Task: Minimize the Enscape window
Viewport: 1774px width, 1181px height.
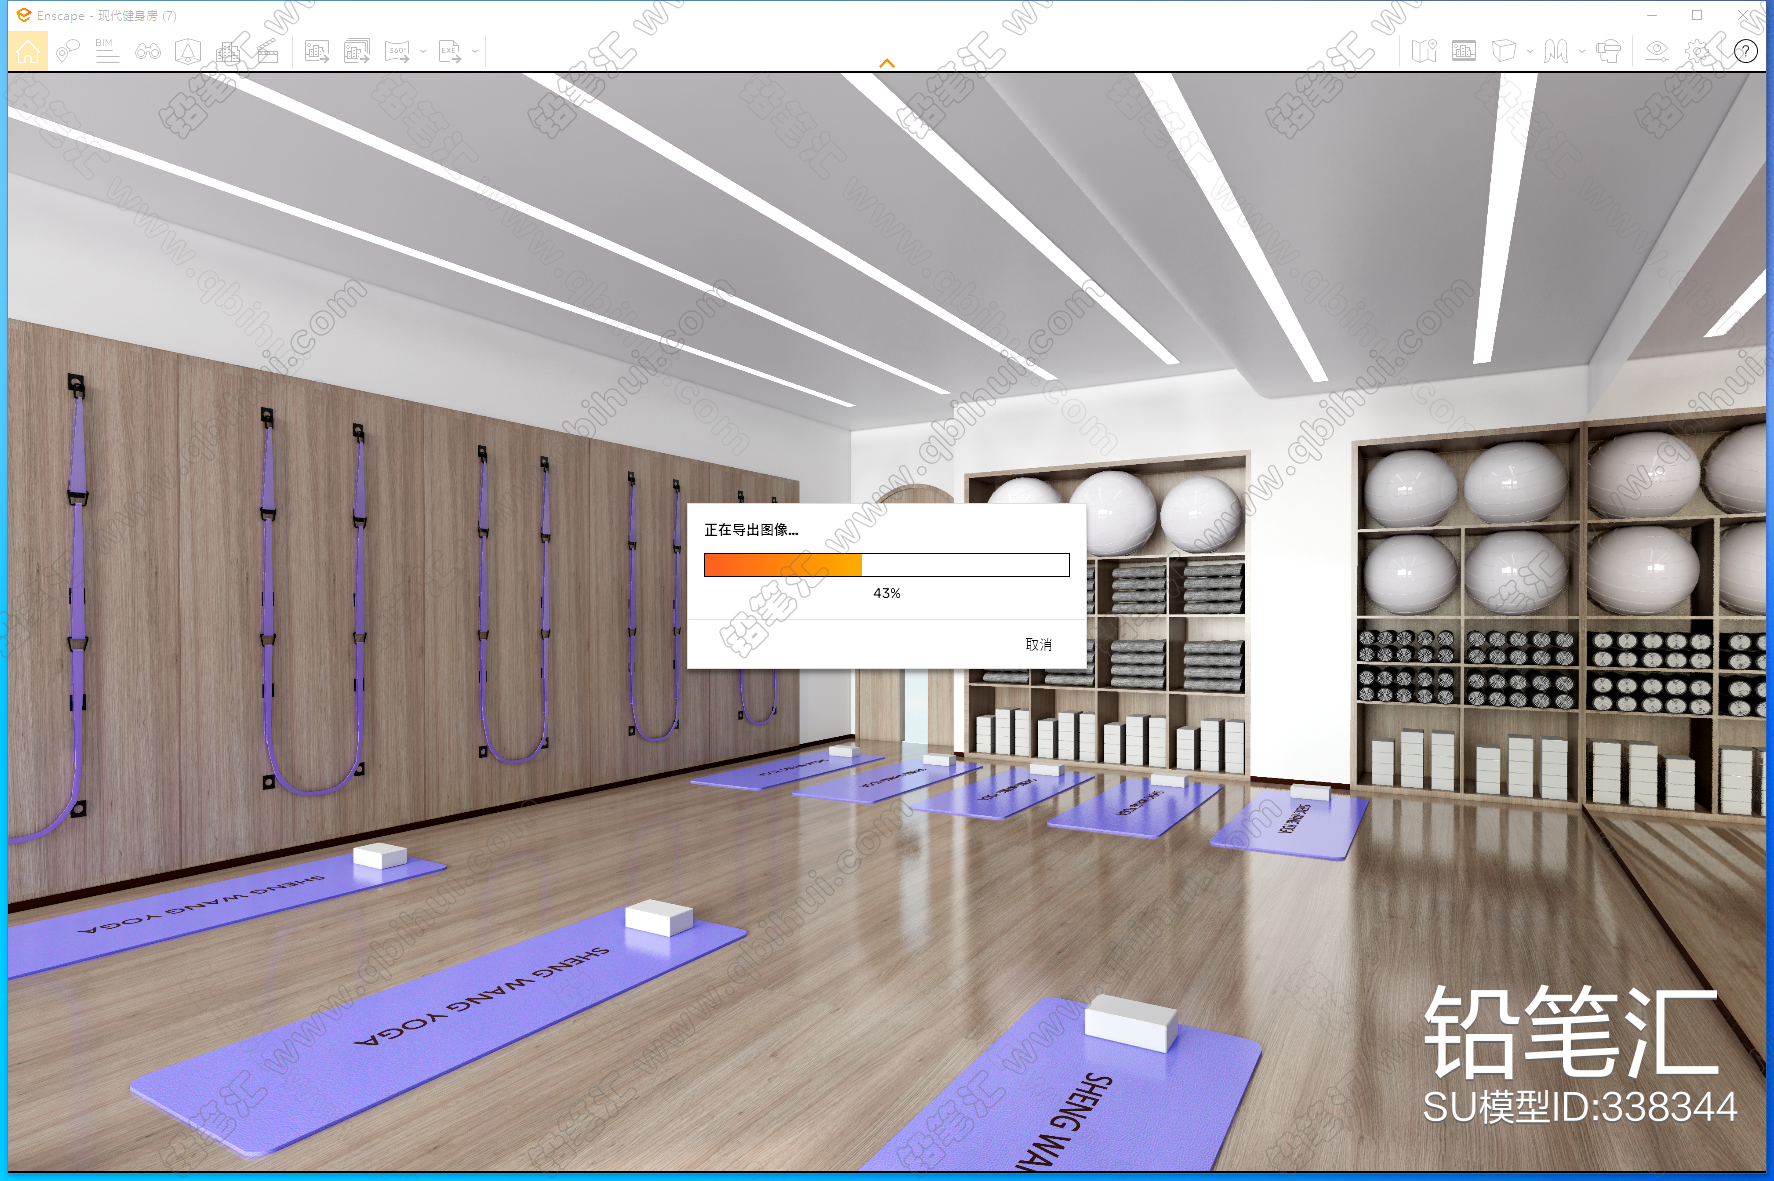Action: [x=1652, y=15]
